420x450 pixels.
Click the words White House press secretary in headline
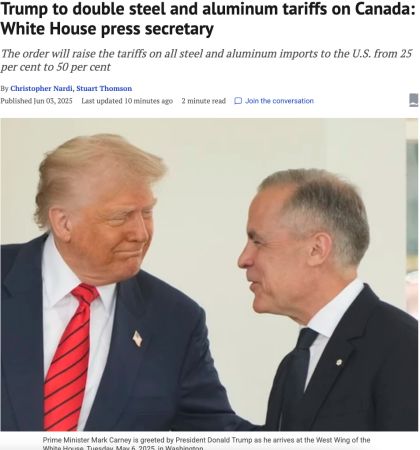(107, 29)
